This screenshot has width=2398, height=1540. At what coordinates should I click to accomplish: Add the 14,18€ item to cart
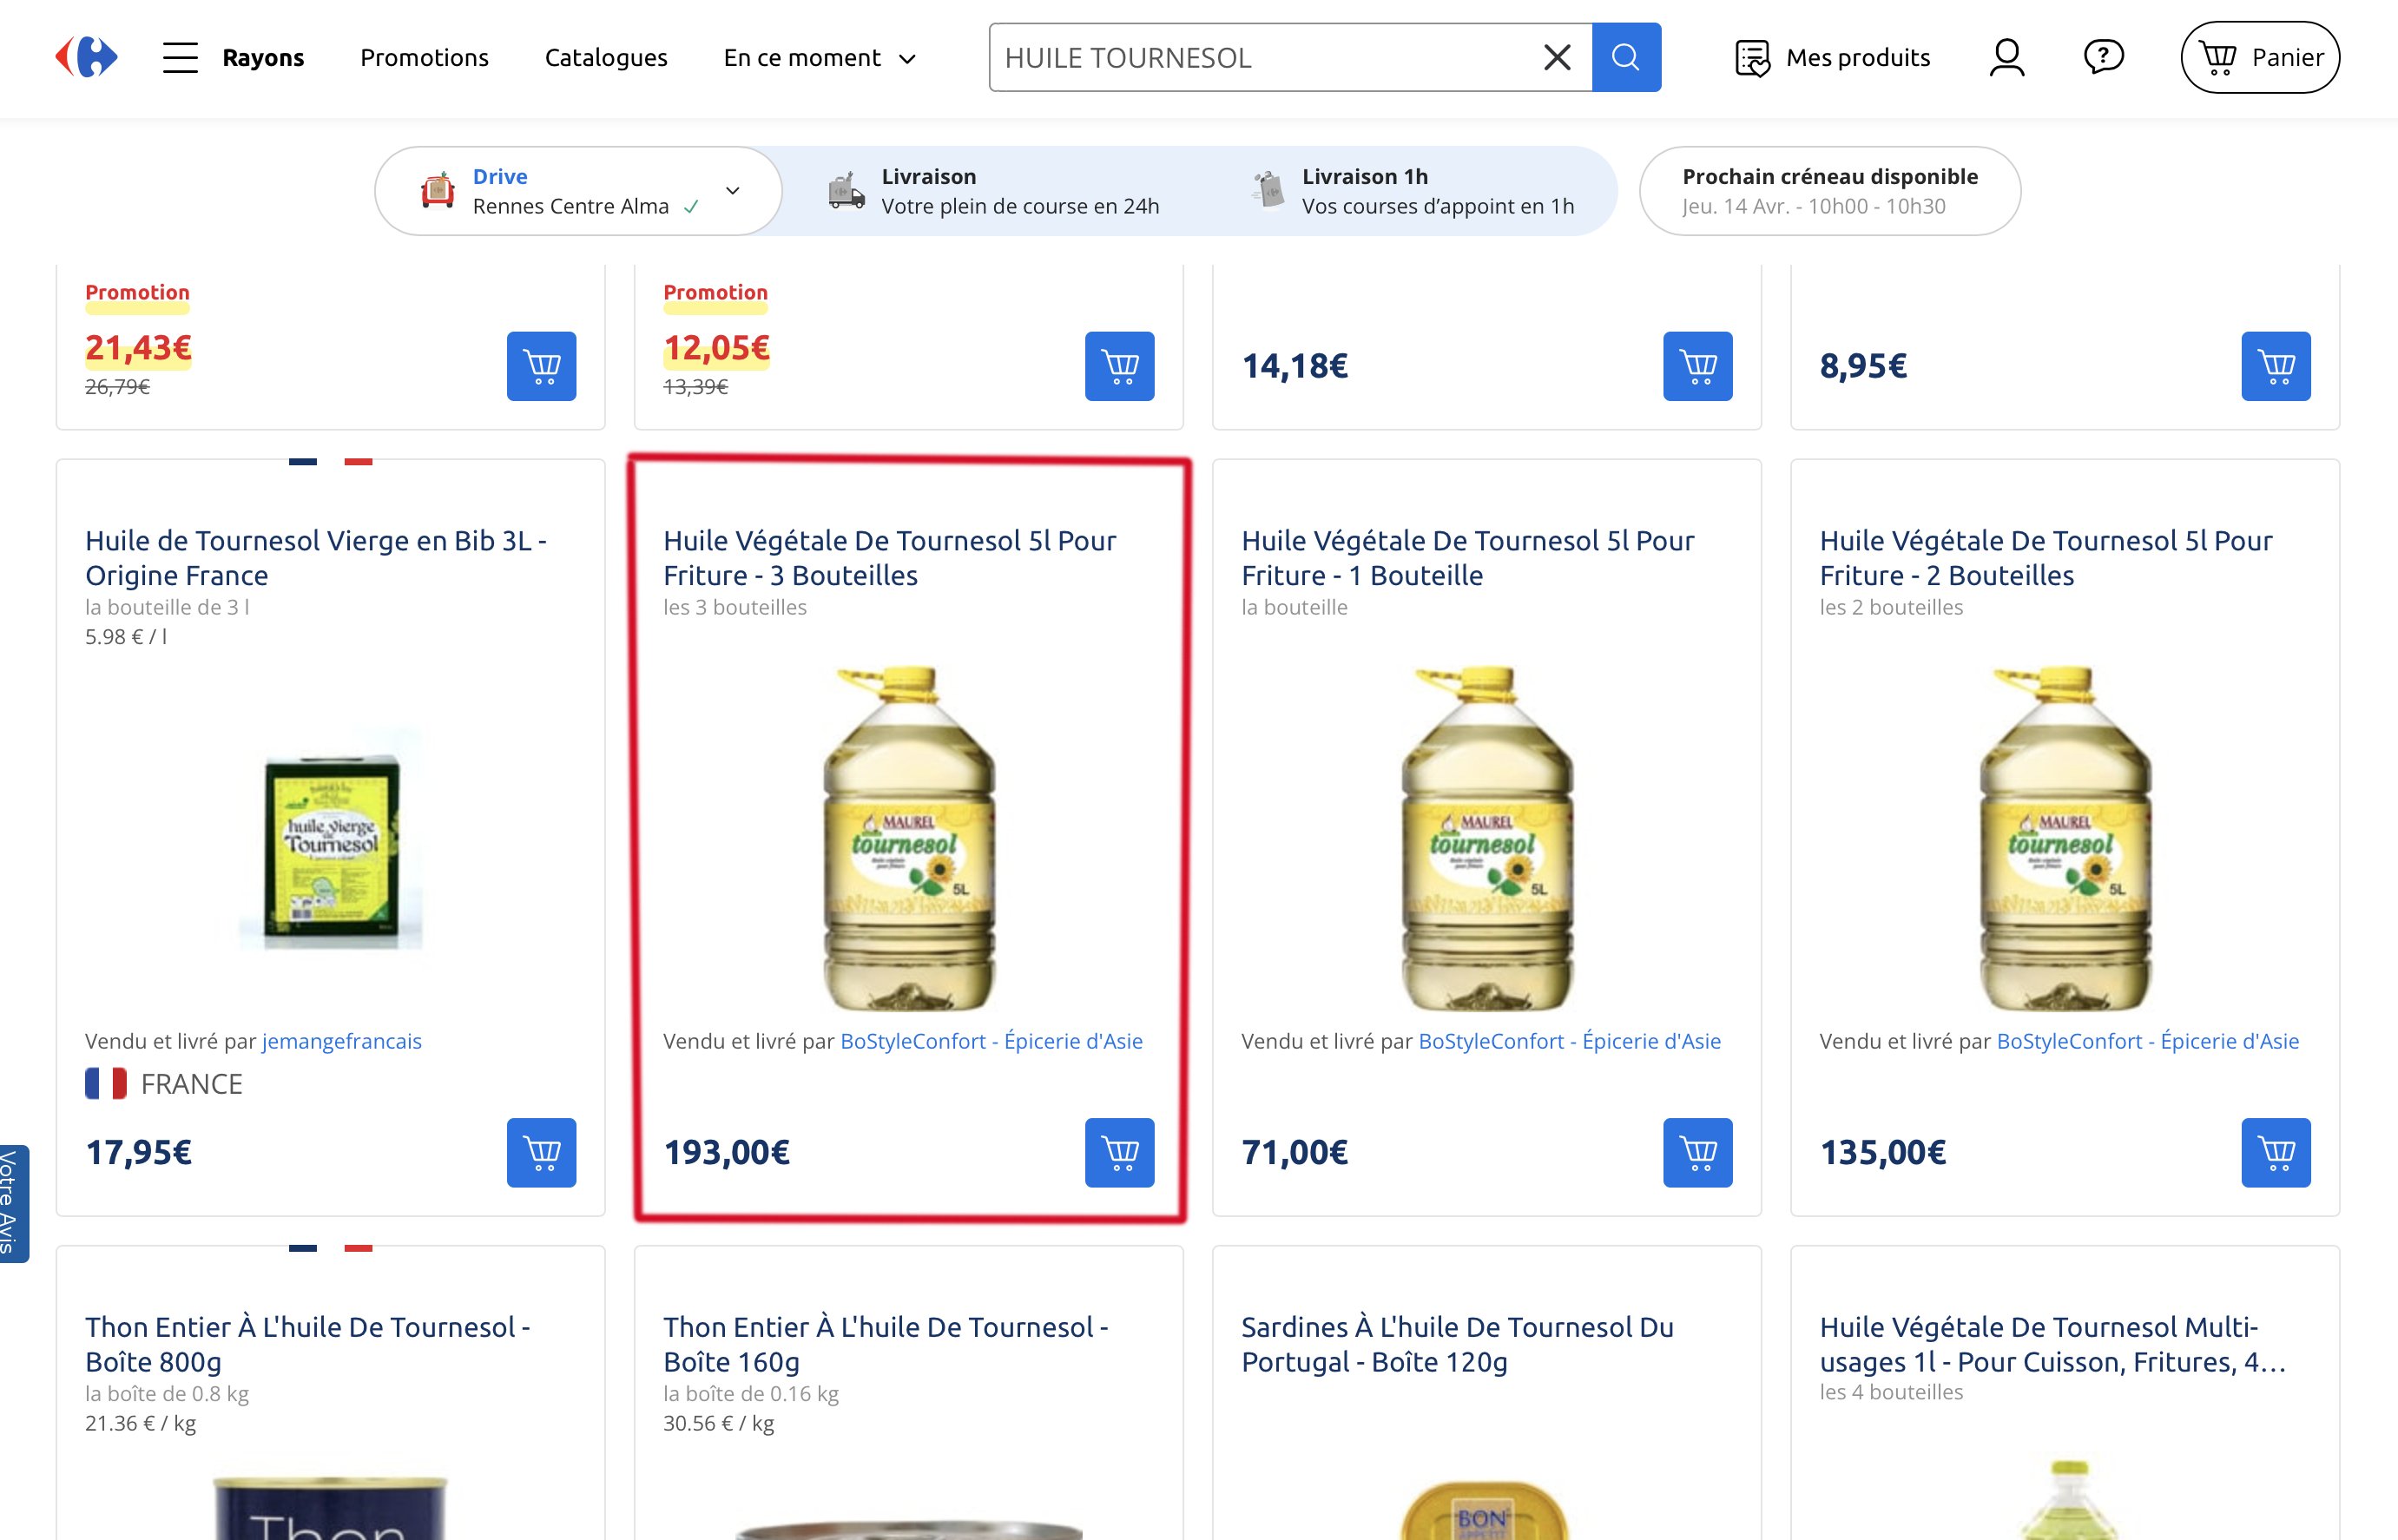tap(1697, 366)
